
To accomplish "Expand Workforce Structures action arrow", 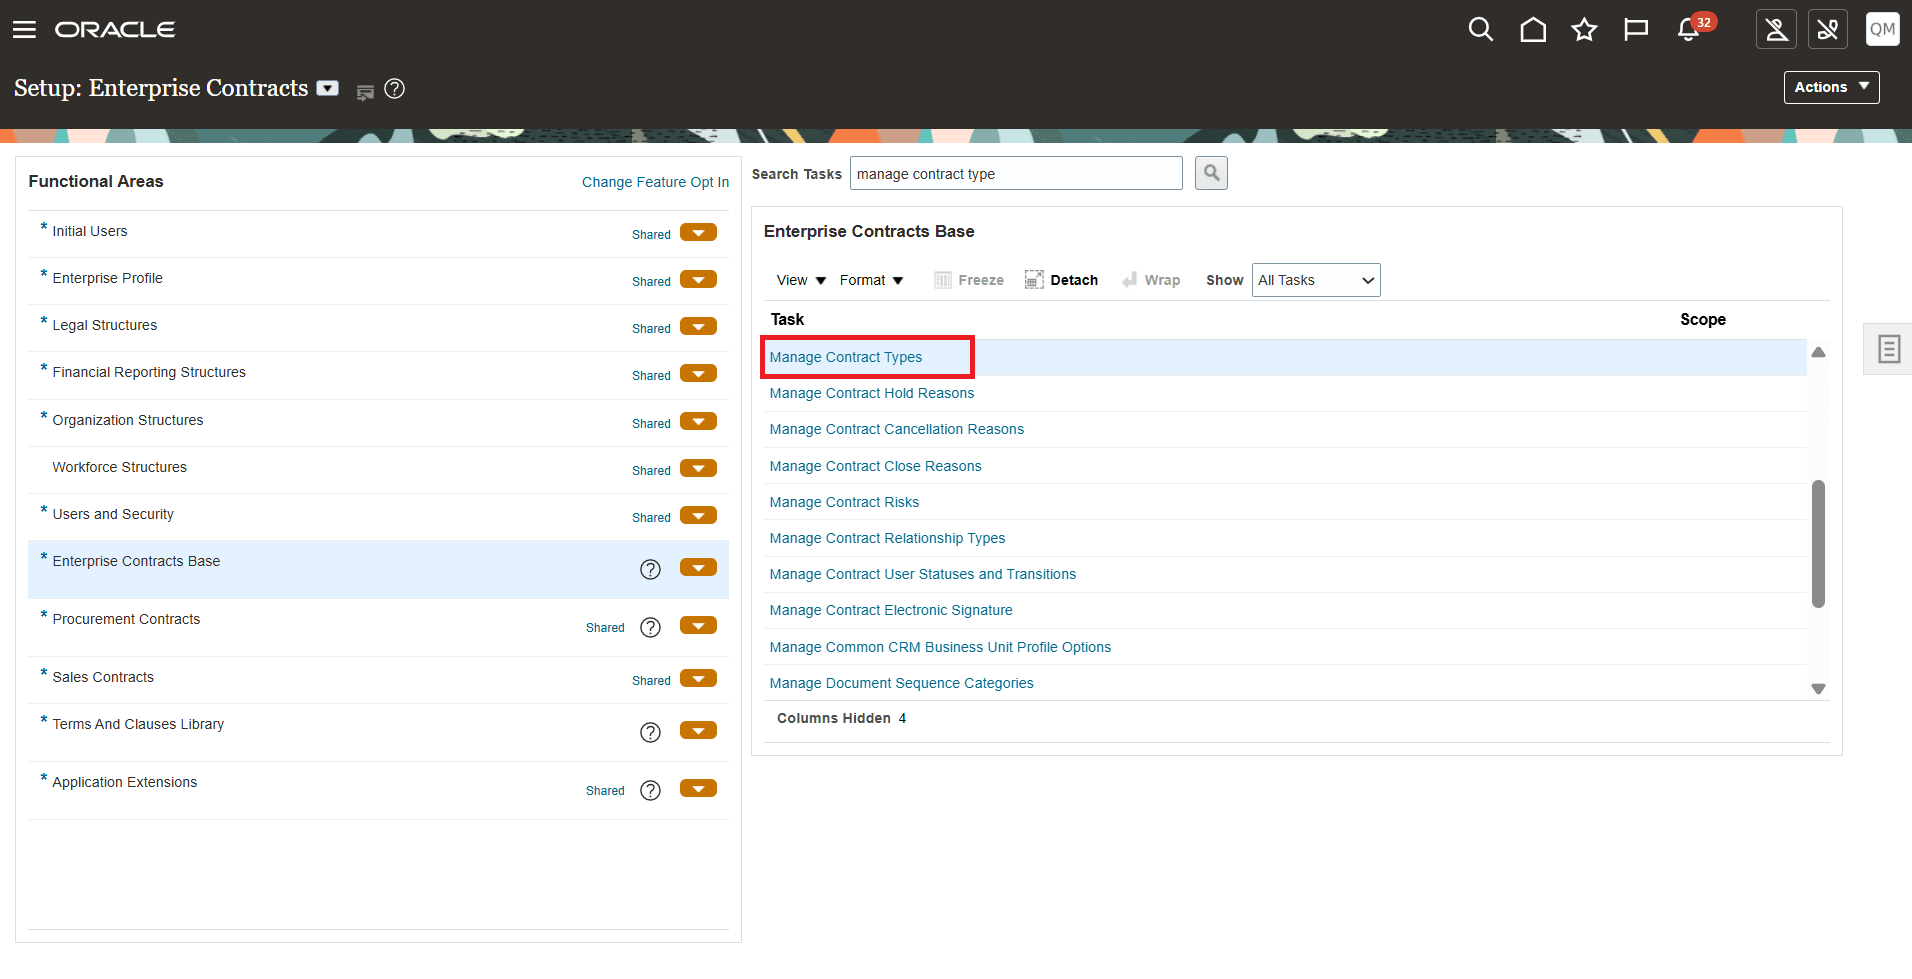I will (698, 468).
